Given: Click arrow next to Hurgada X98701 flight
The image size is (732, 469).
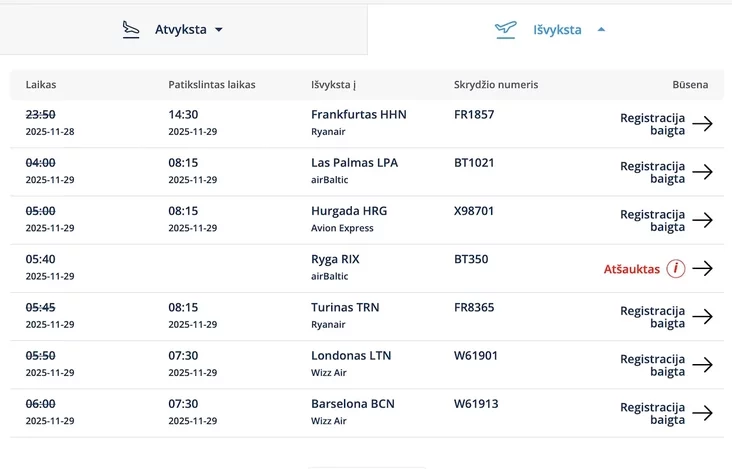Looking at the screenshot, I should coord(703,220).
